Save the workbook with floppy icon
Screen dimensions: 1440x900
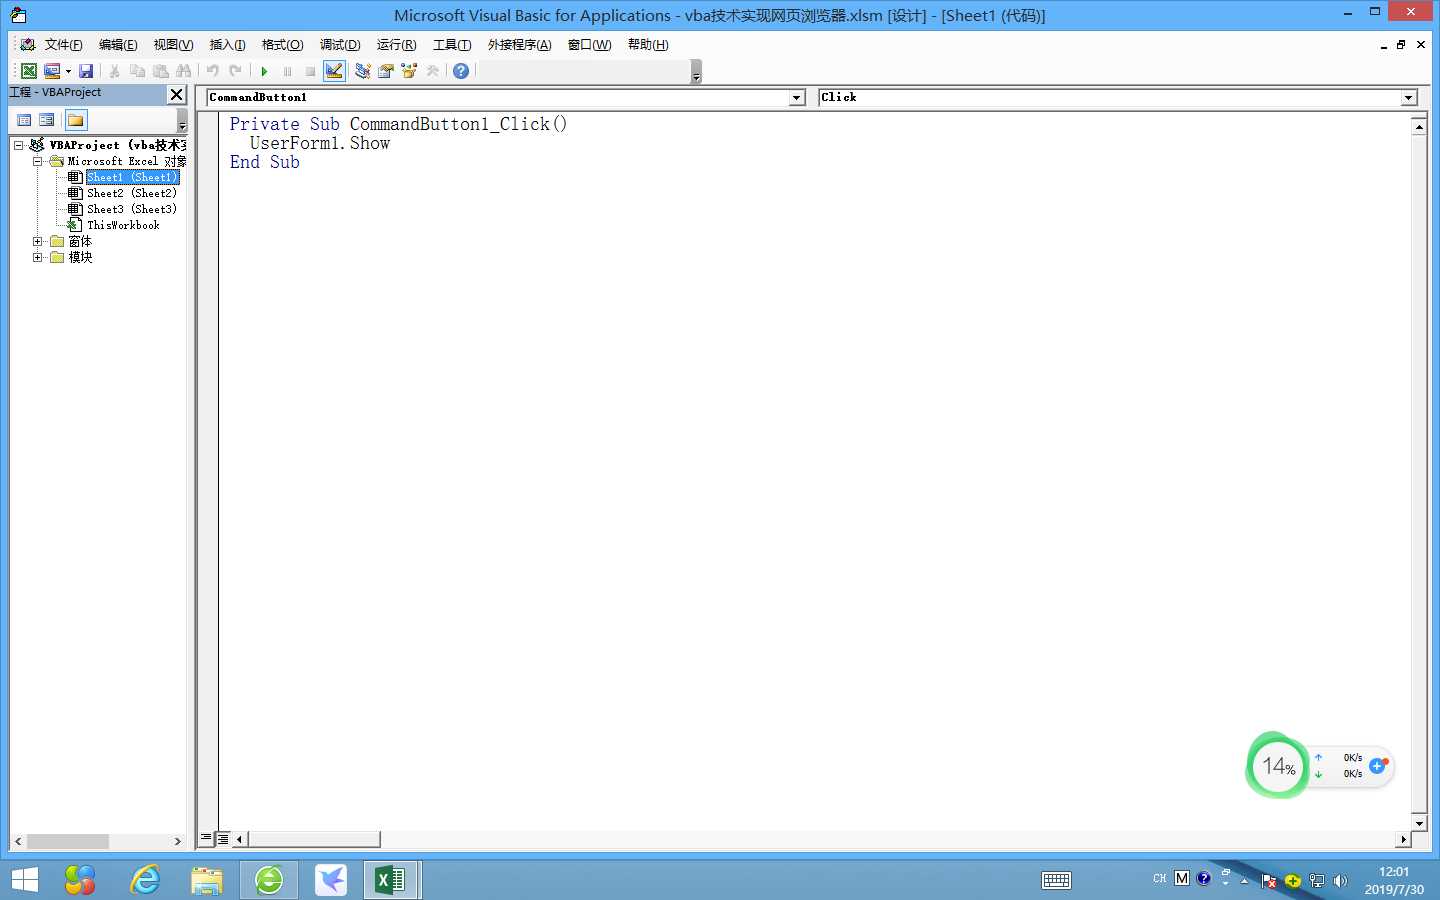click(x=86, y=71)
